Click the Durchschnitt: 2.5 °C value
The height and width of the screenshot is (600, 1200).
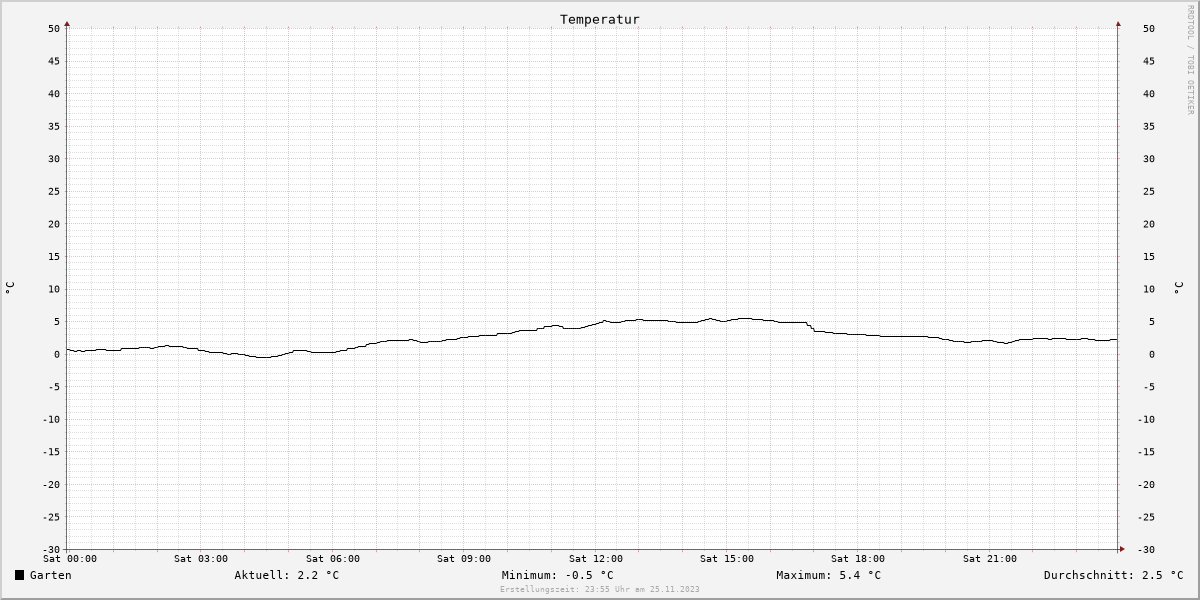pyautogui.click(x=1113, y=575)
